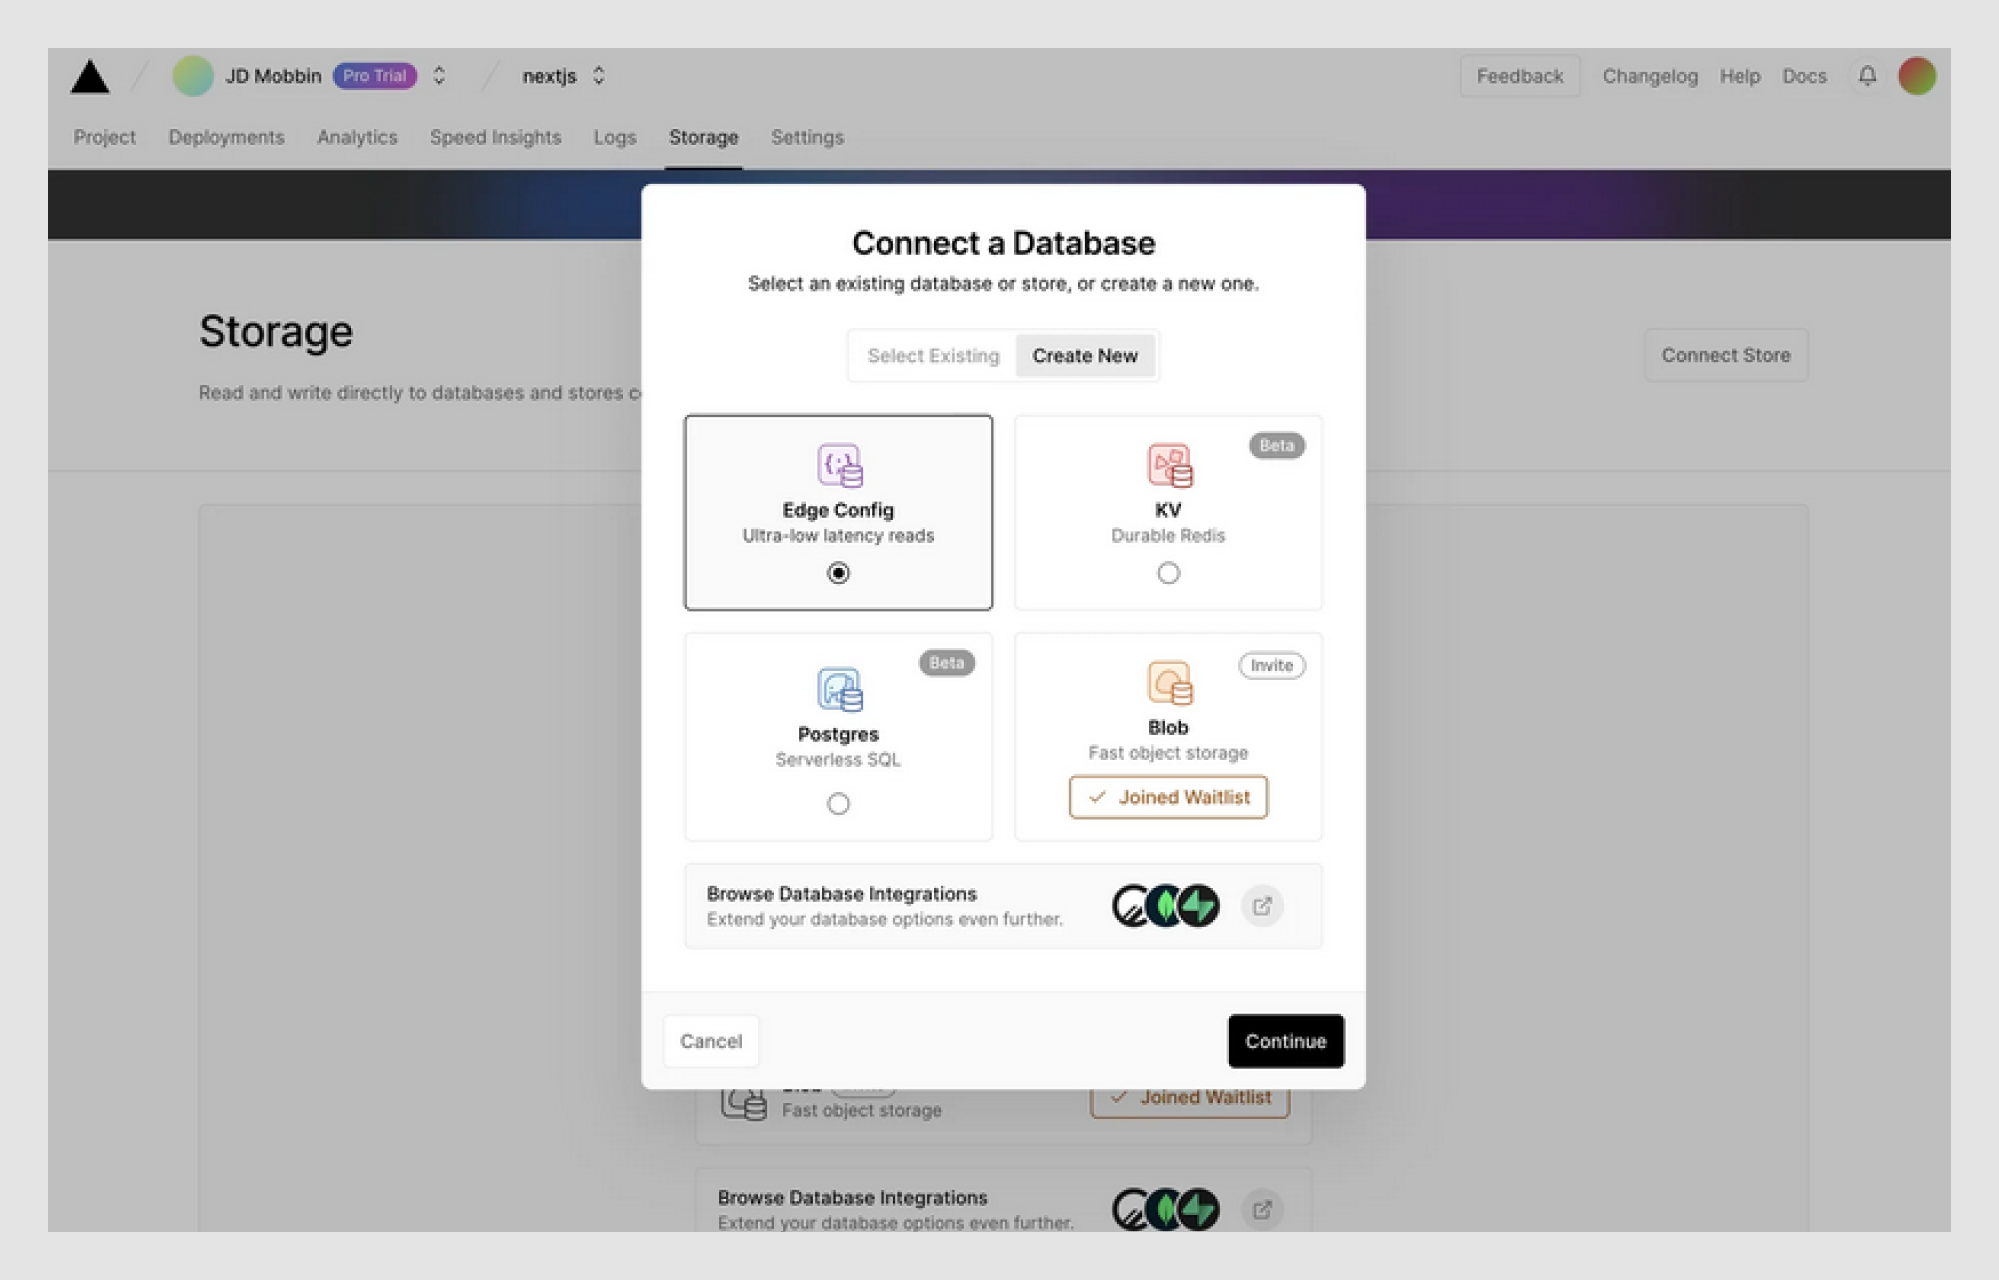
Task: Click the background integration logos cluster
Action: pos(1166,1209)
